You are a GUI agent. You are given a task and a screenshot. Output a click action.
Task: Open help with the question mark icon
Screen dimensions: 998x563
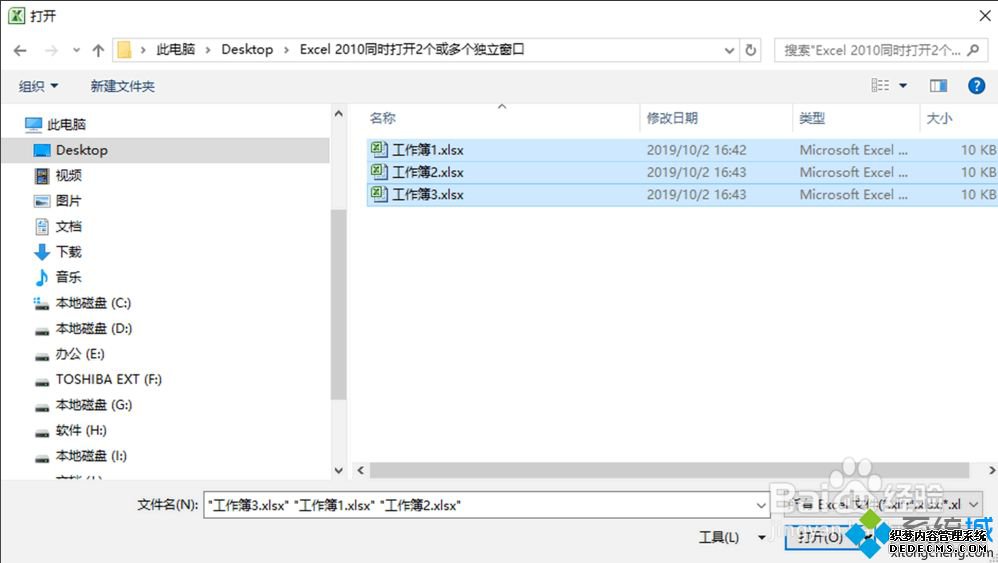pyautogui.click(x=976, y=85)
